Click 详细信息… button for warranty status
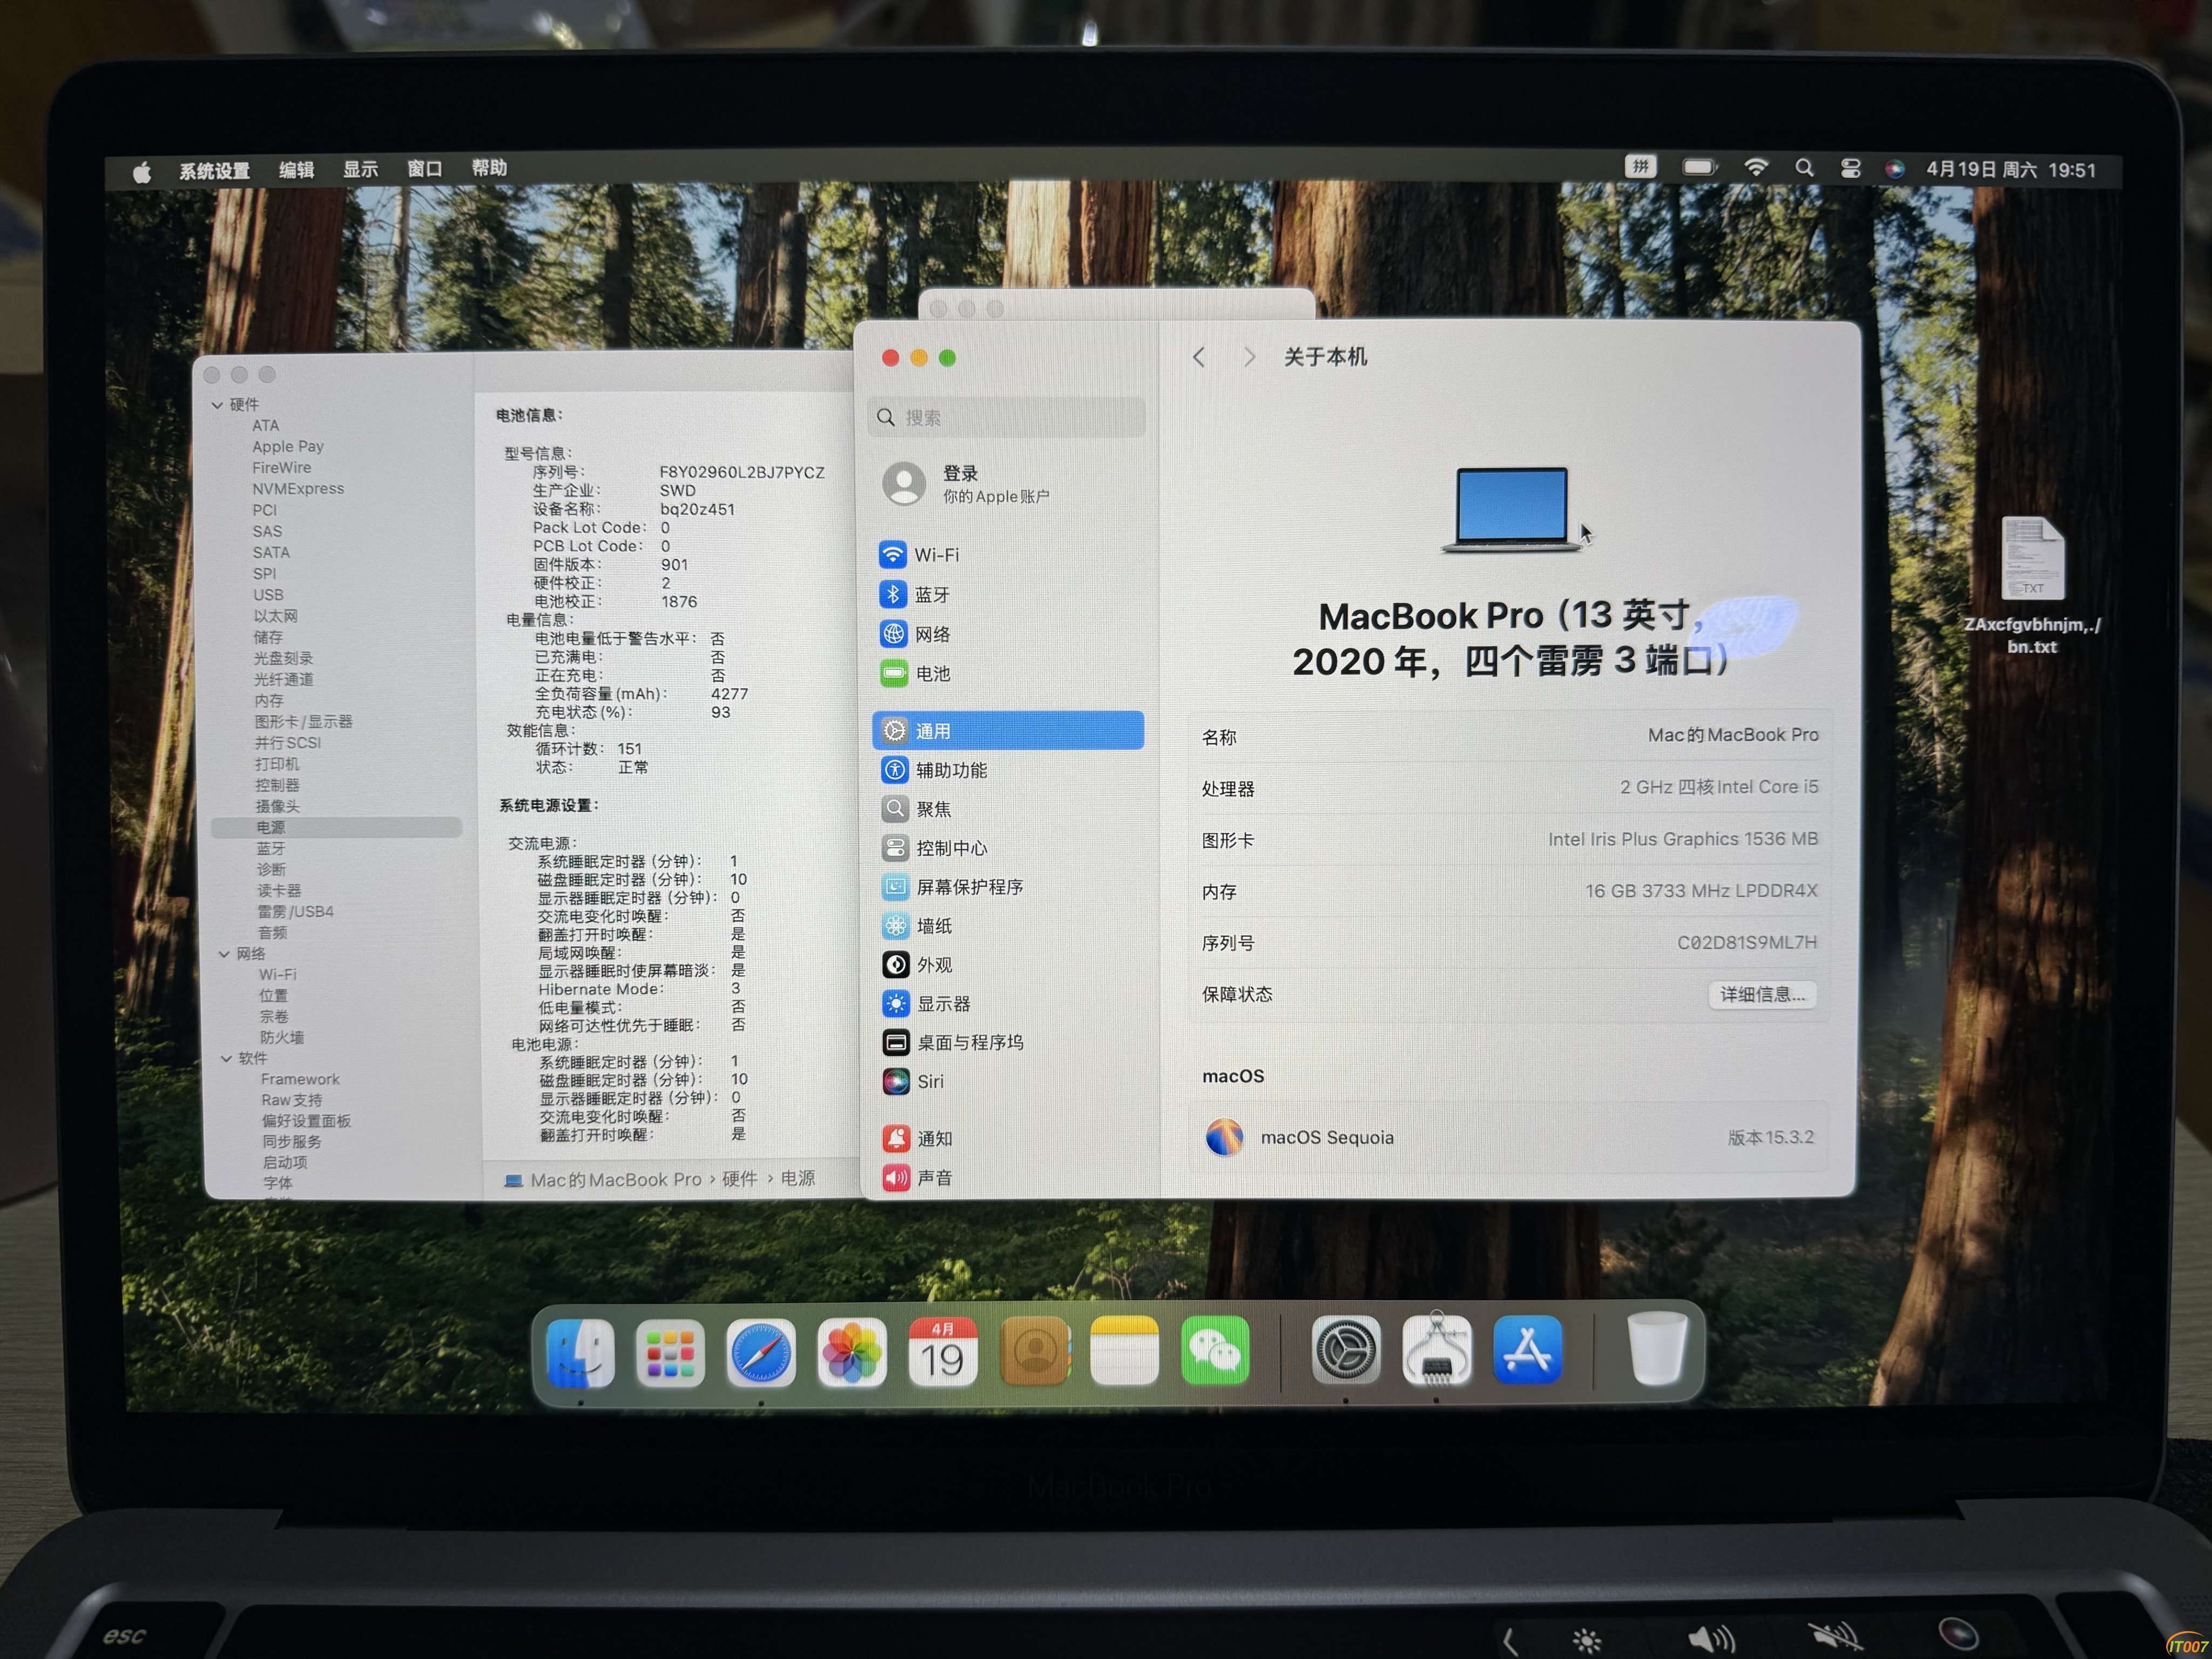The image size is (2212, 1659). click(1762, 995)
